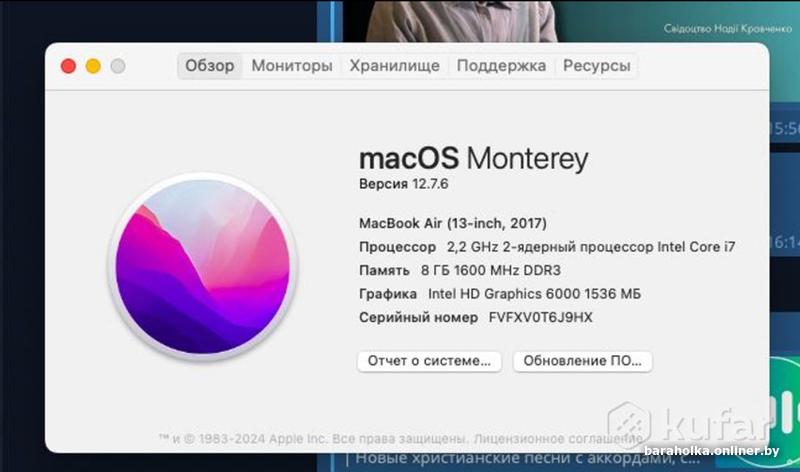Image resolution: width=800 pixels, height=472 pixels.
Task: Minimize window with the yellow button
Action: coord(93,66)
